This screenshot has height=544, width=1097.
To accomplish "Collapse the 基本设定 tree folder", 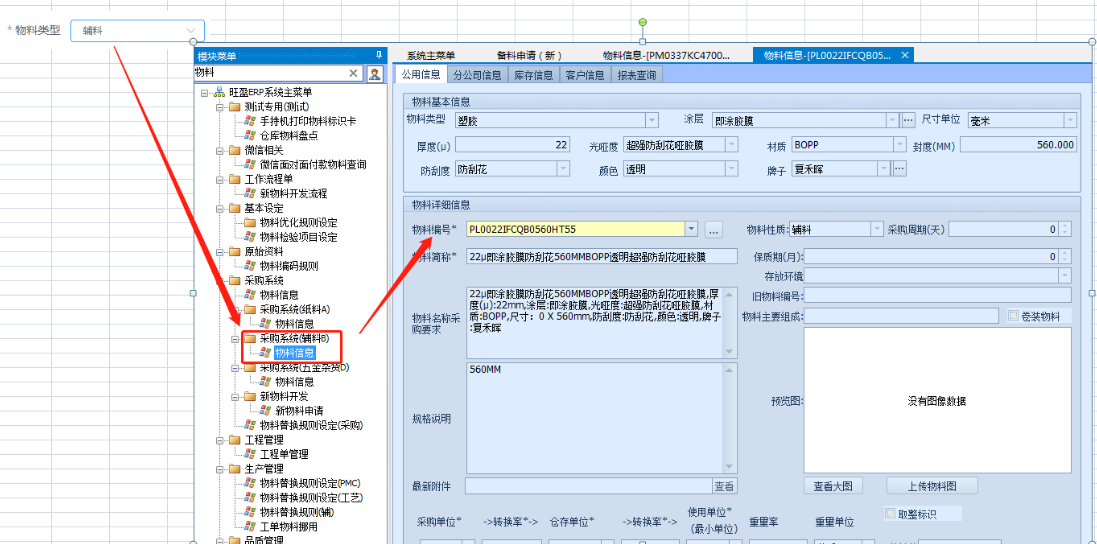I will coord(219,208).
